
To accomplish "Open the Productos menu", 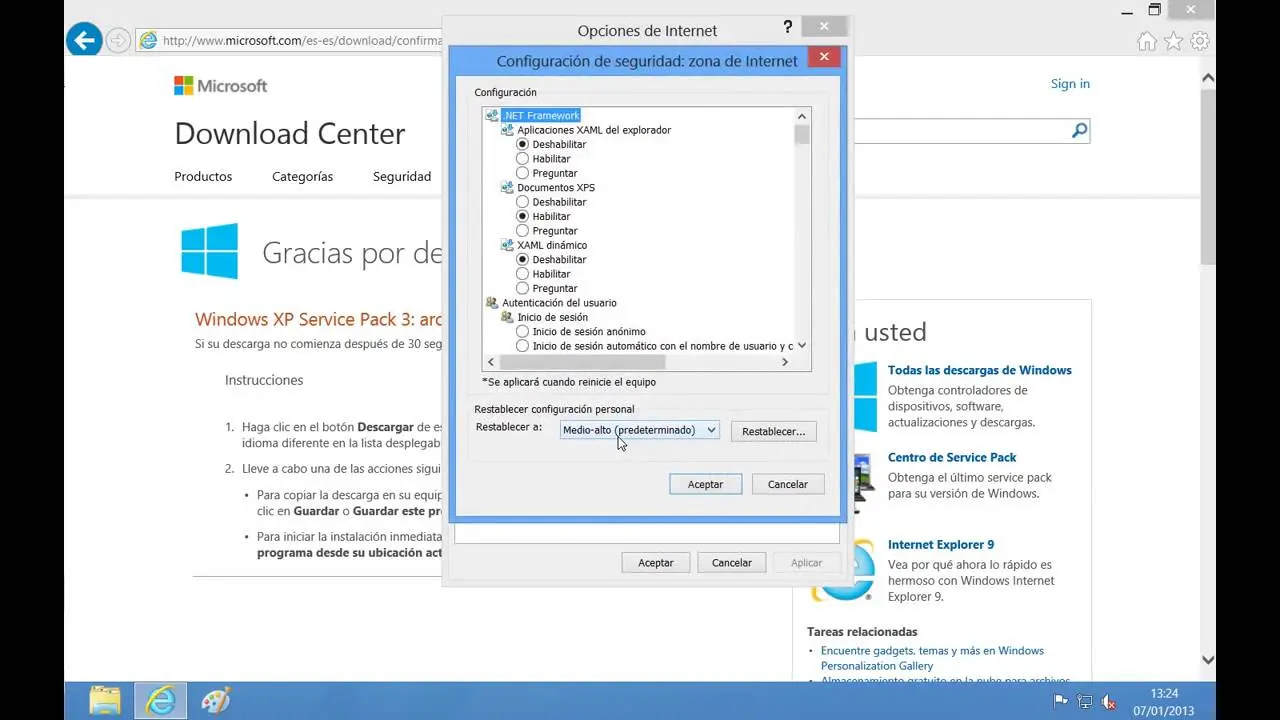I will point(203,176).
